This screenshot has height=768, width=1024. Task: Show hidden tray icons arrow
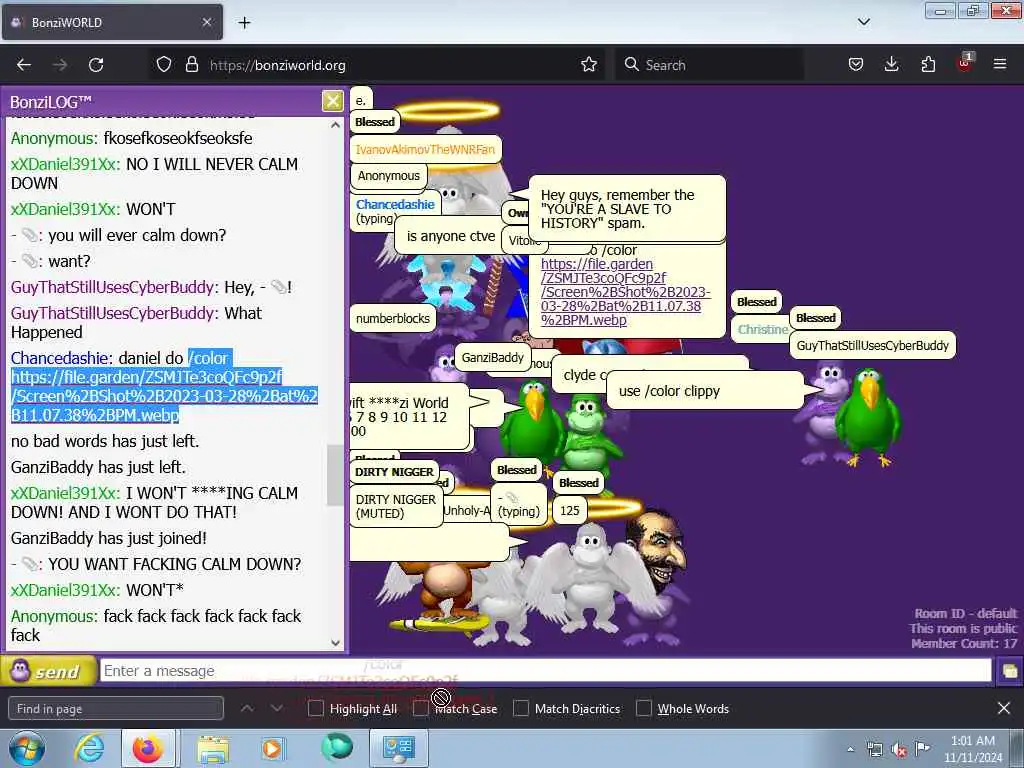click(850, 749)
